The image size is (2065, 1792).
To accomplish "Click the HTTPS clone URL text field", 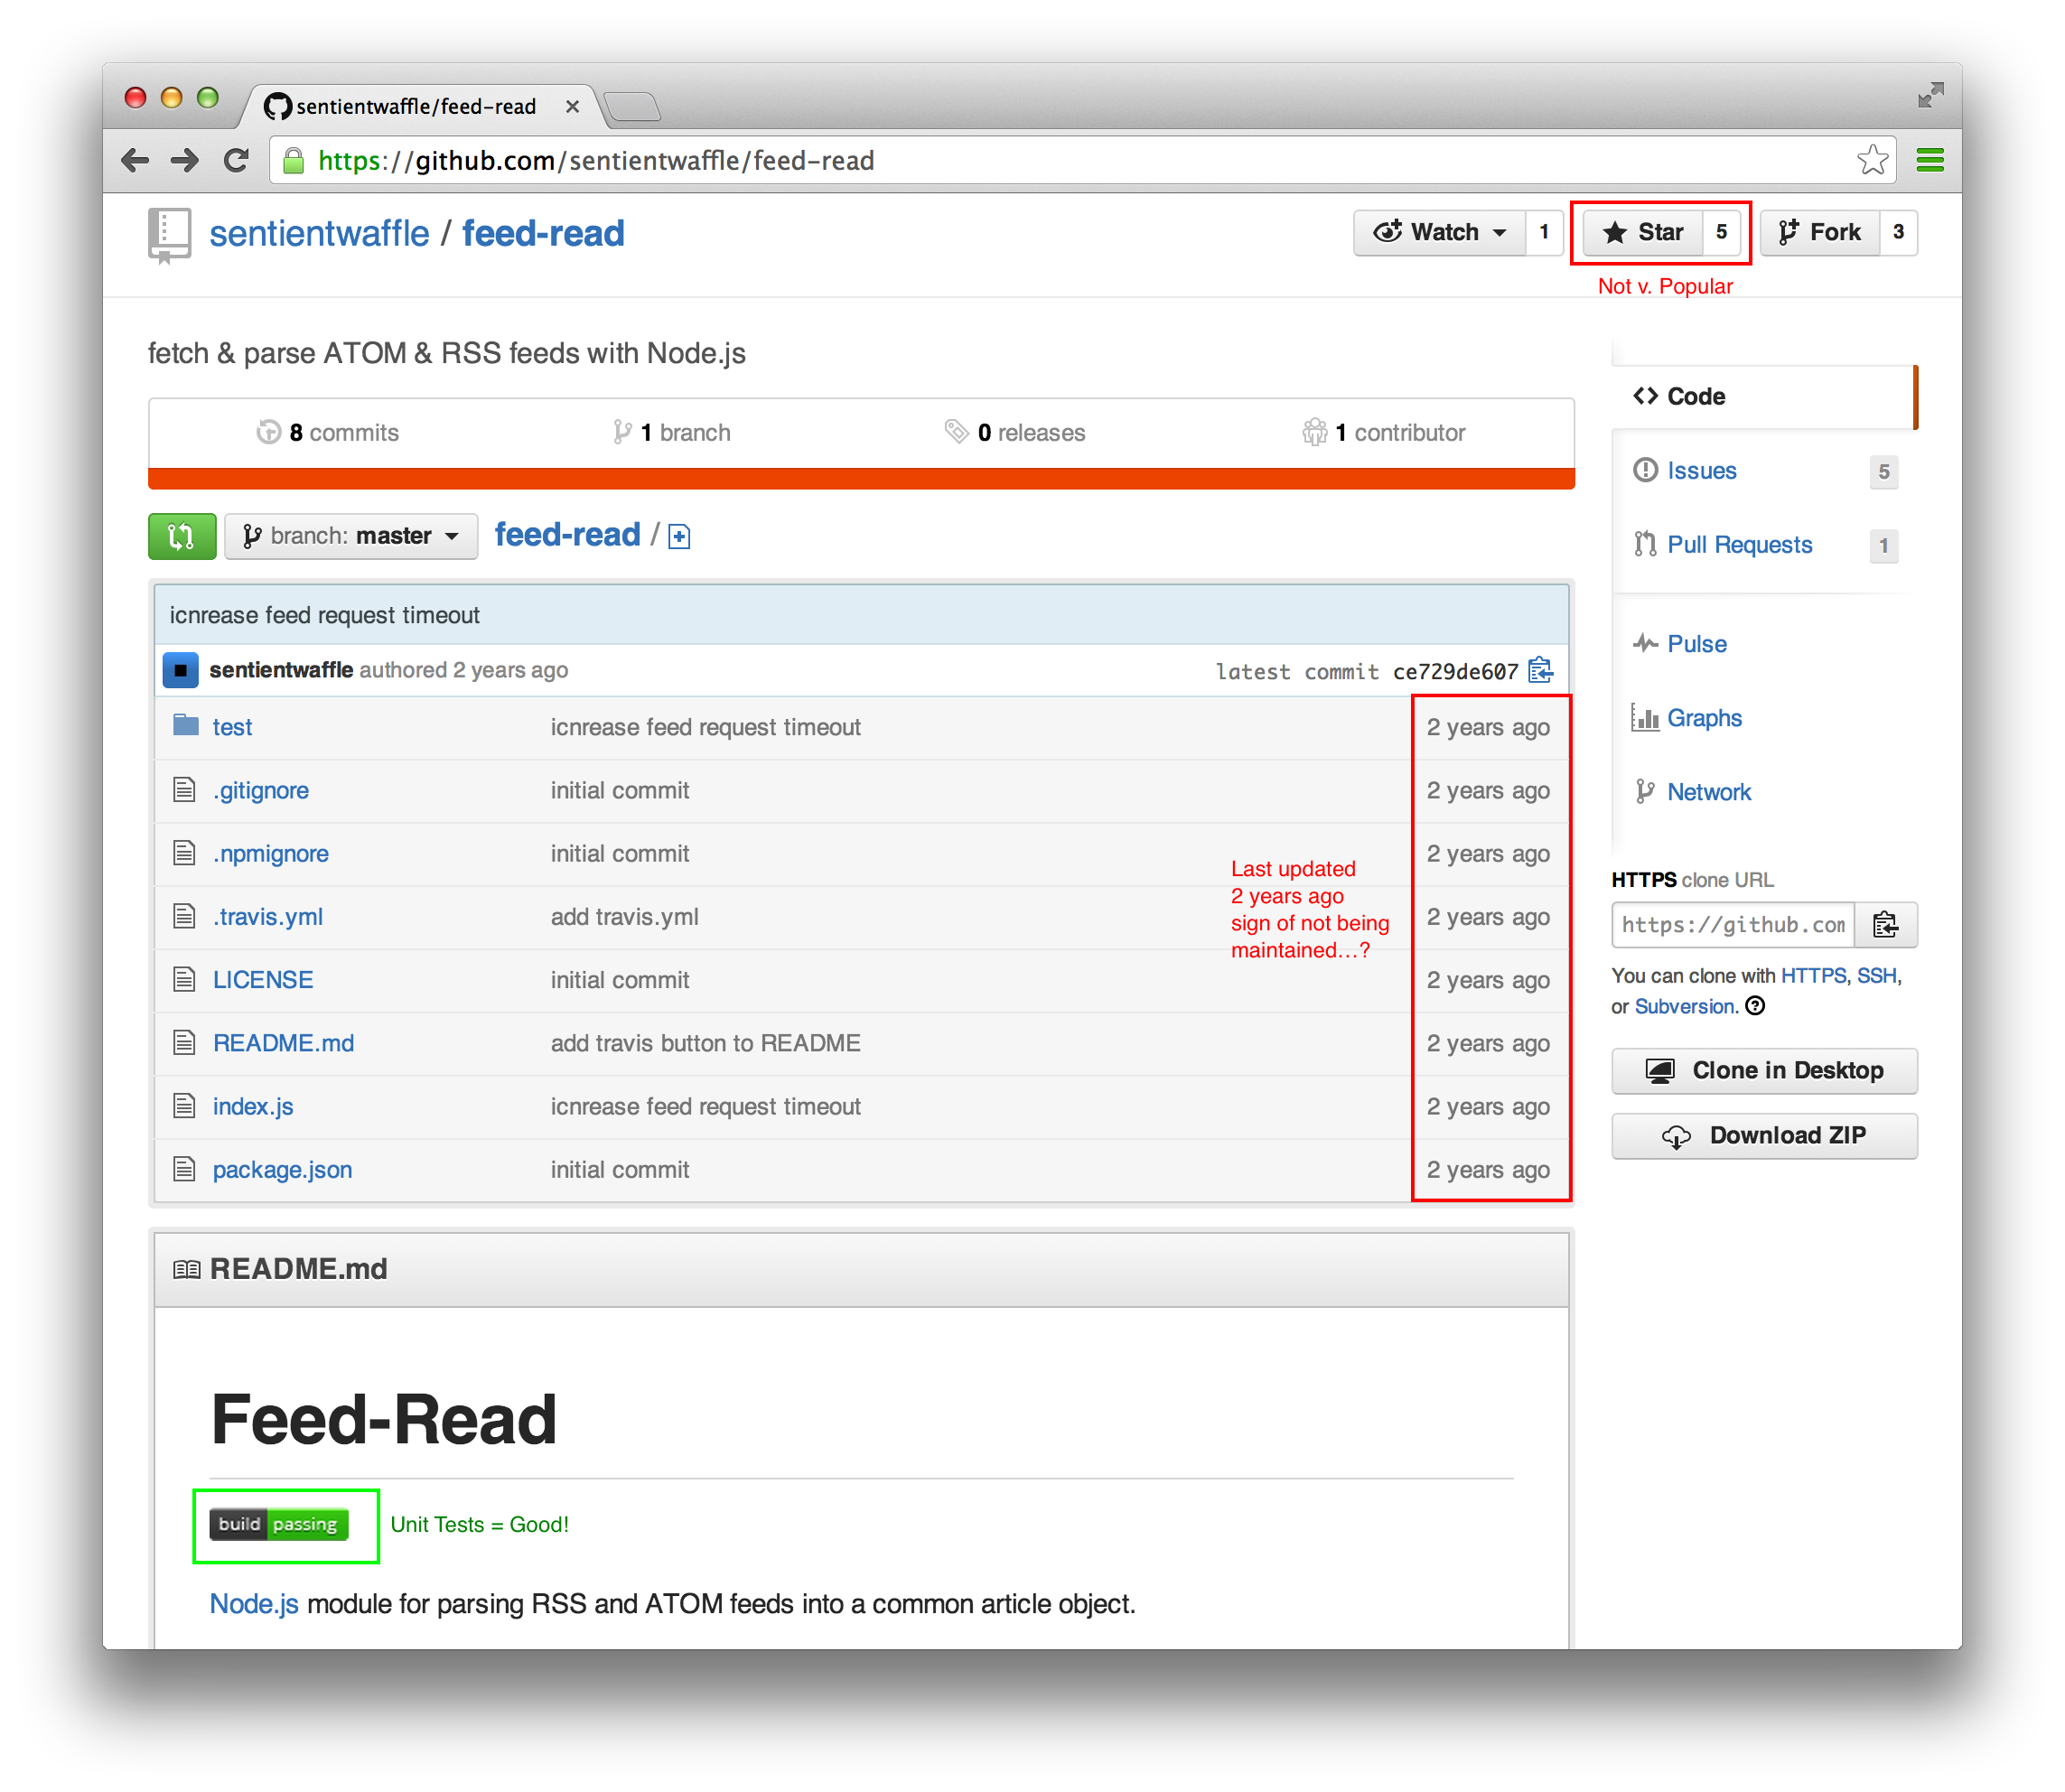I will [x=1732, y=924].
